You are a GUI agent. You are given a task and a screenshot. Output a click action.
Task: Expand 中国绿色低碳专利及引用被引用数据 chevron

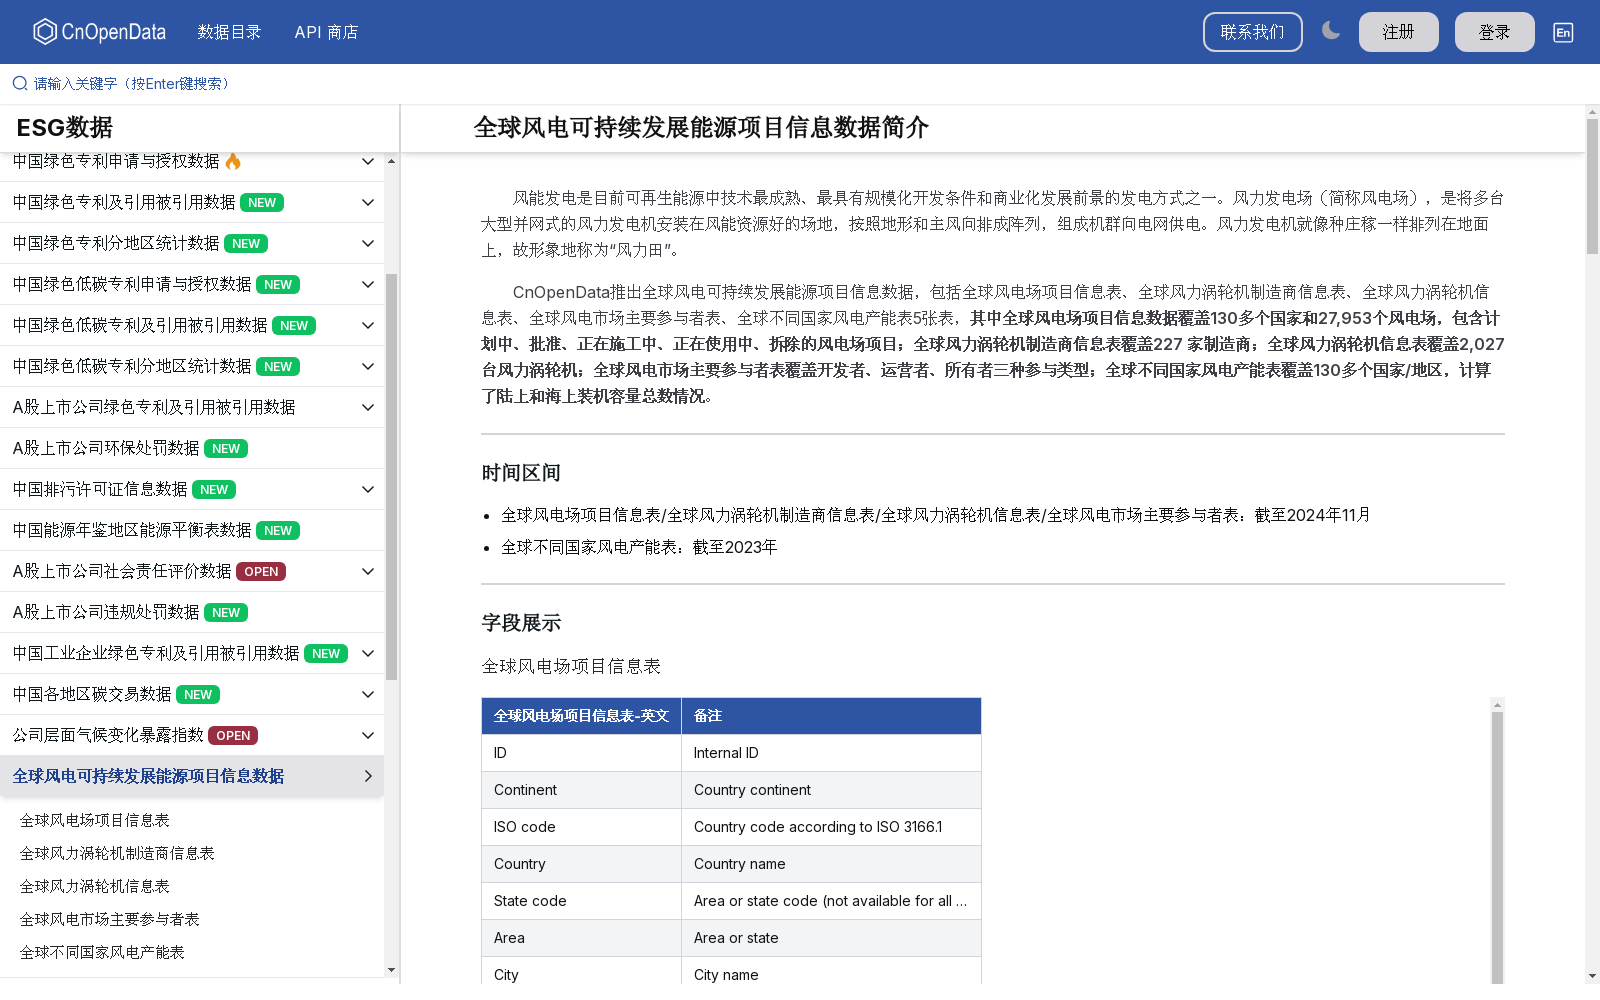click(368, 325)
